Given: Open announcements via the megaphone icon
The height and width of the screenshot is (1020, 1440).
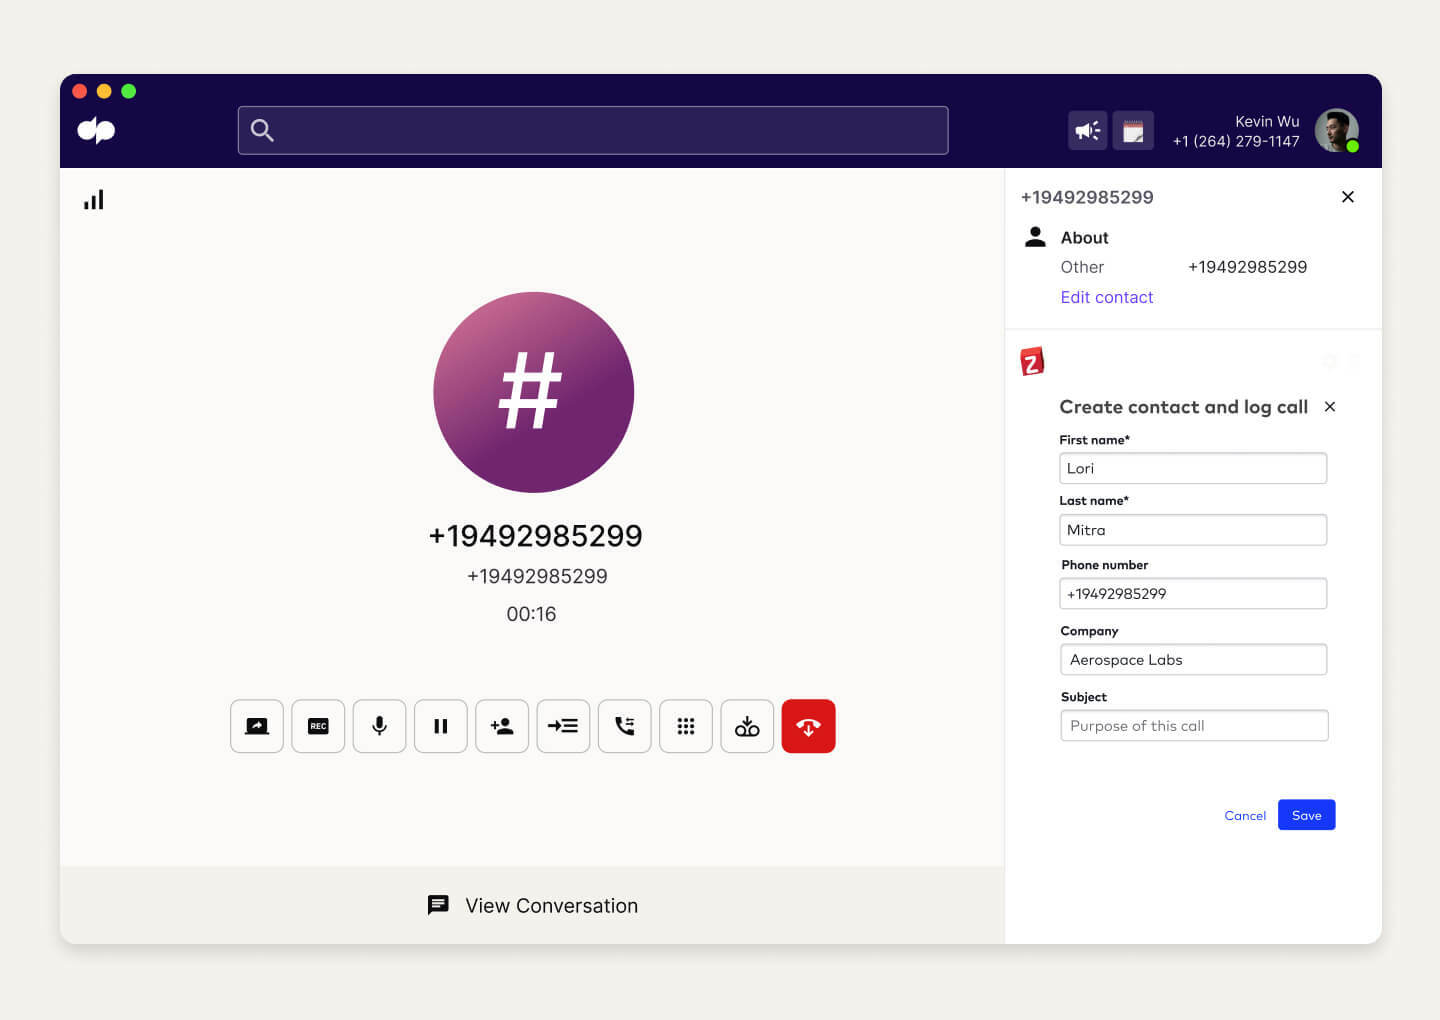Looking at the screenshot, I should pyautogui.click(x=1087, y=130).
